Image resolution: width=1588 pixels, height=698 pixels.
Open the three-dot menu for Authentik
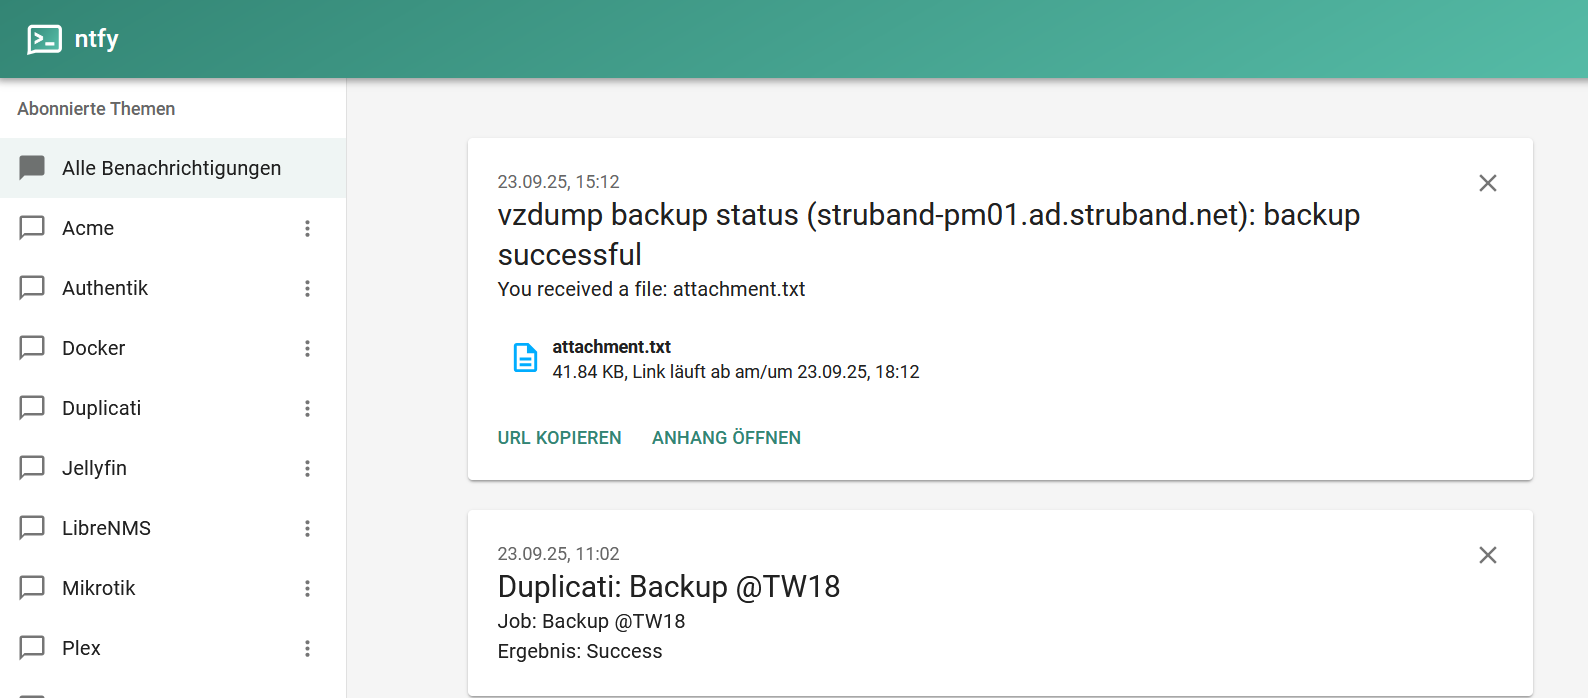coord(307,288)
